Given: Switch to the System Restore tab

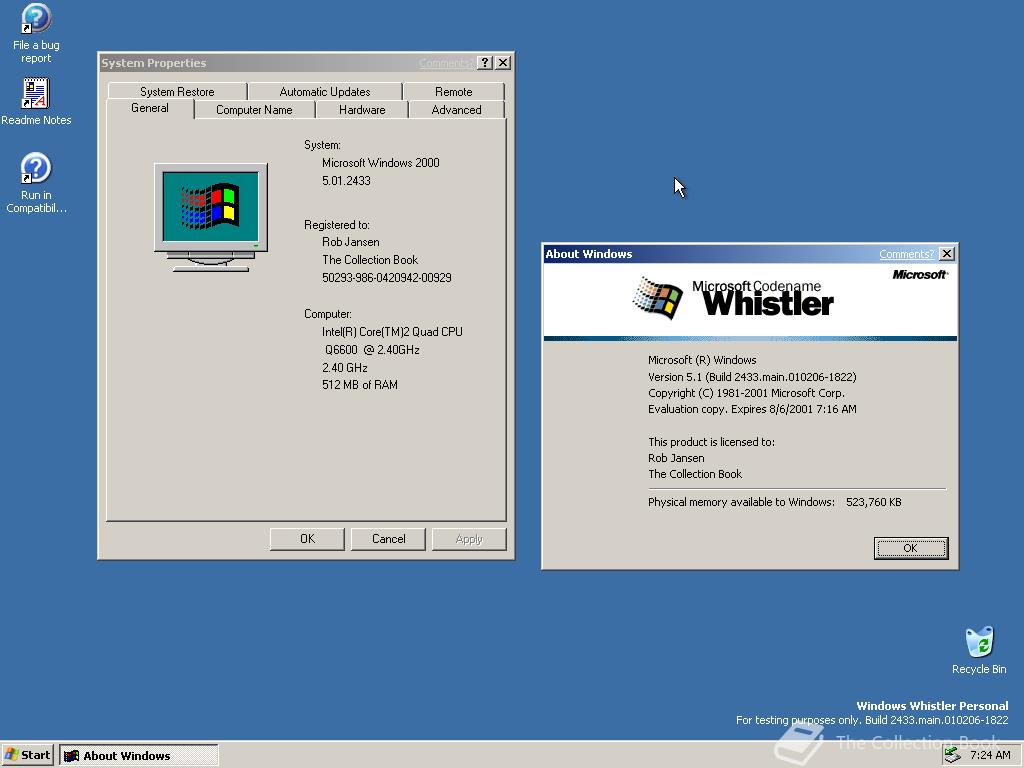Looking at the screenshot, I should (177, 91).
